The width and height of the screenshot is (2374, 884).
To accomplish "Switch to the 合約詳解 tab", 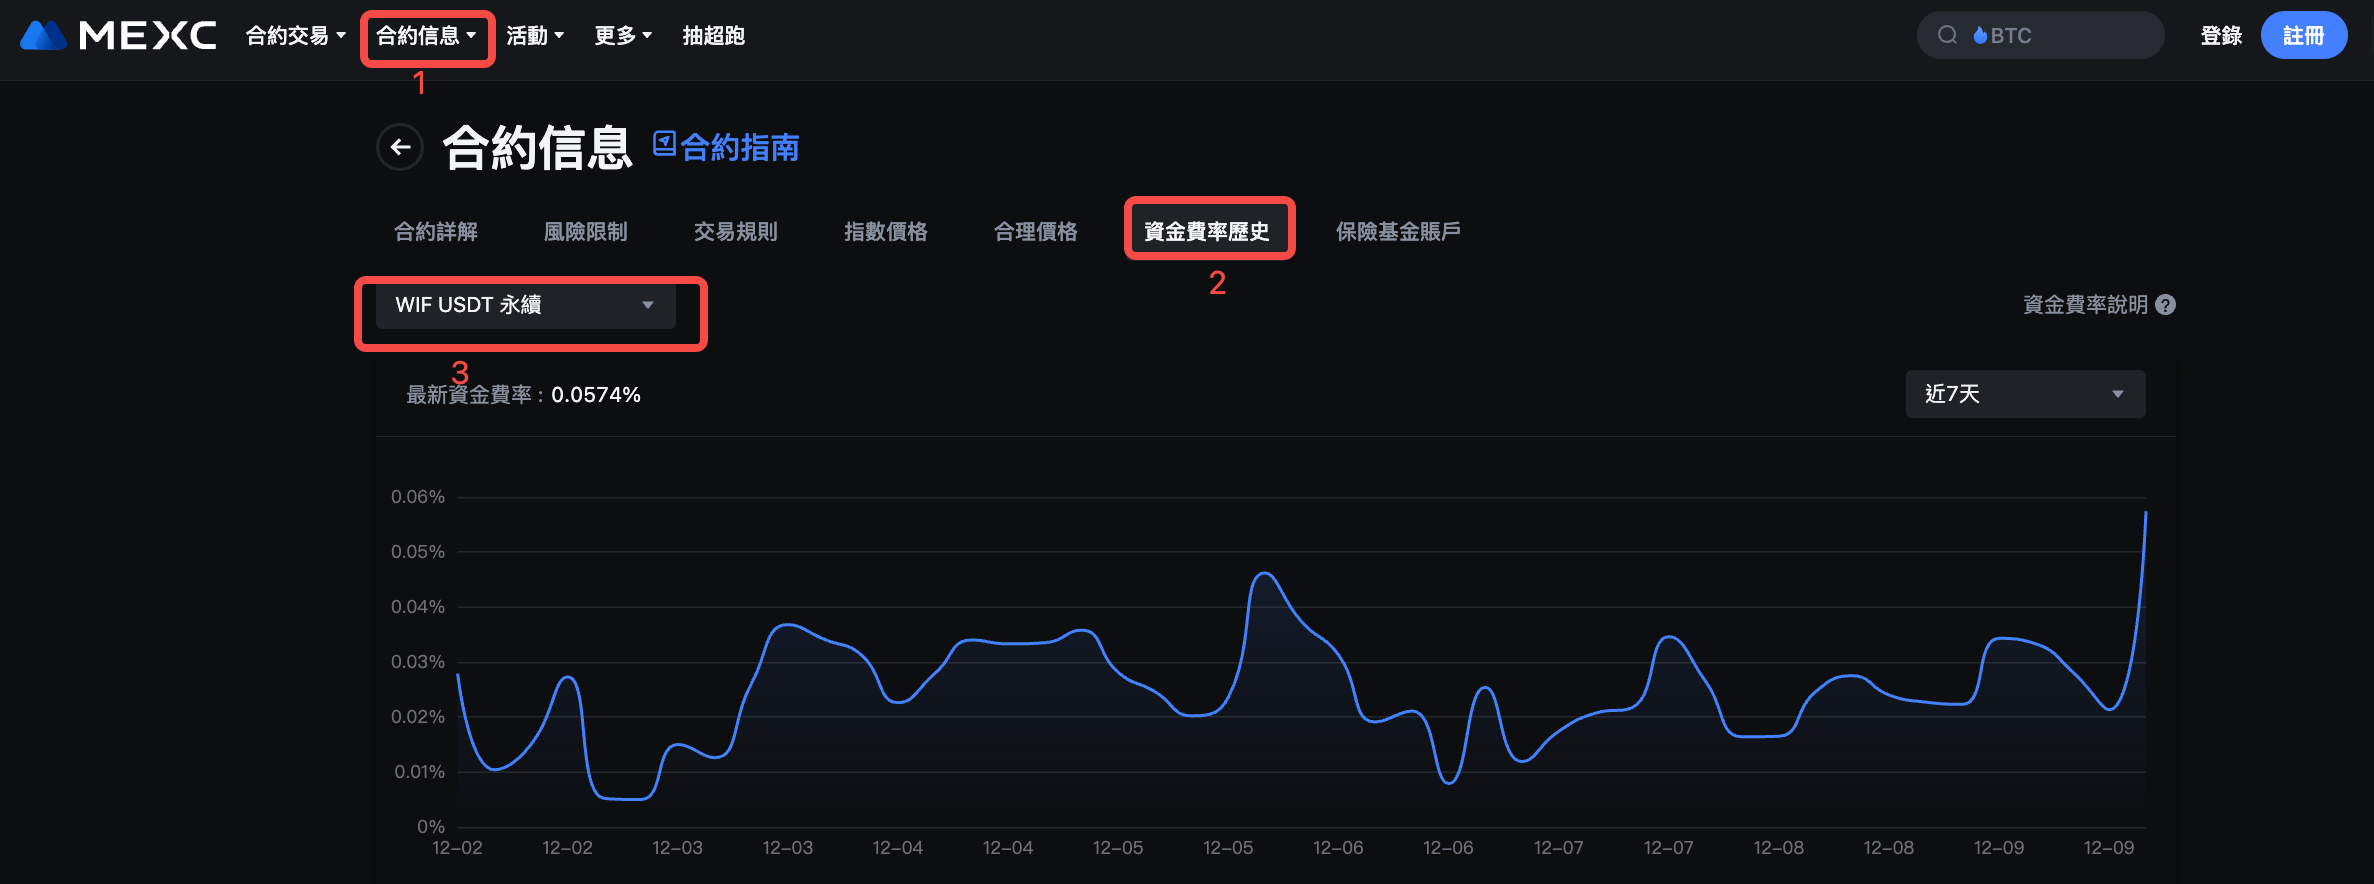I will tap(436, 232).
